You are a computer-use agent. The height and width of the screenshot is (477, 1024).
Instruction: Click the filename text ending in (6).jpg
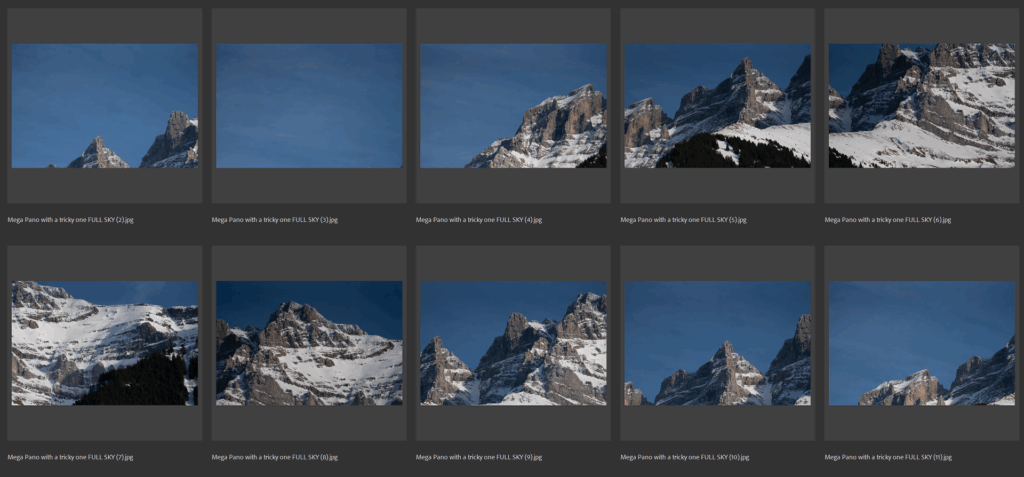[887, 220]
